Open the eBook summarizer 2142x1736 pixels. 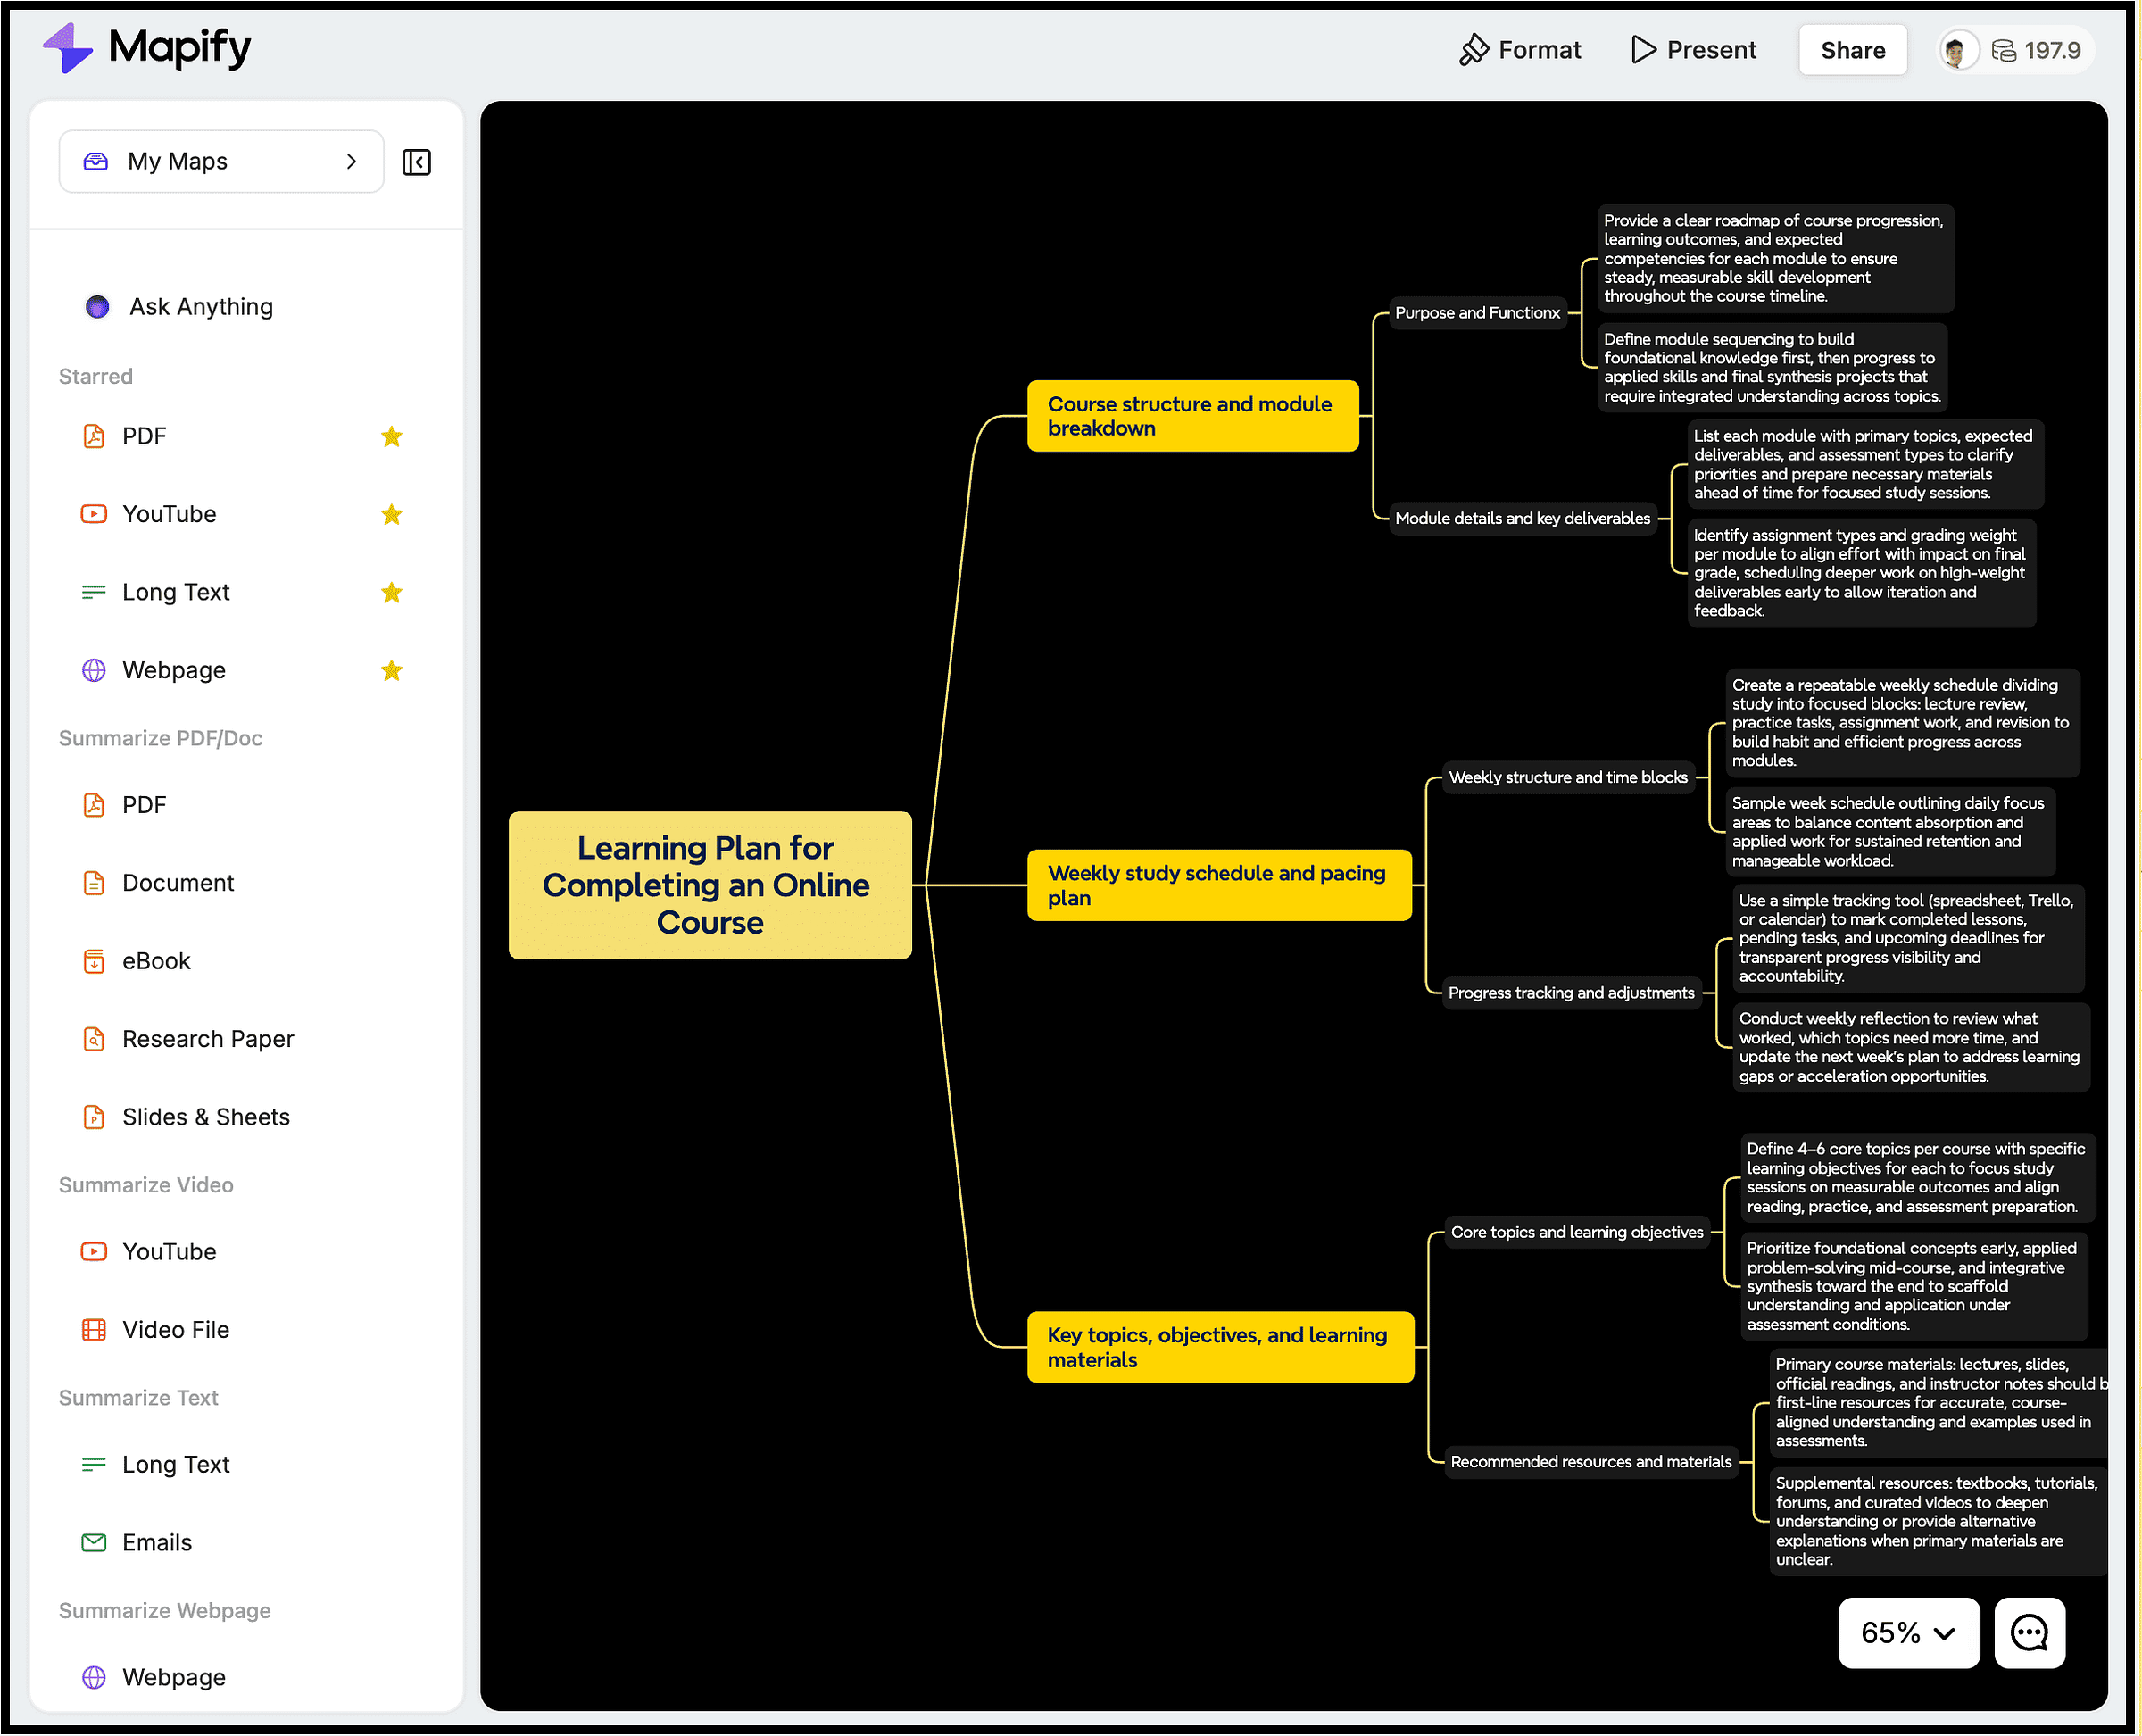tap(156, 960)
